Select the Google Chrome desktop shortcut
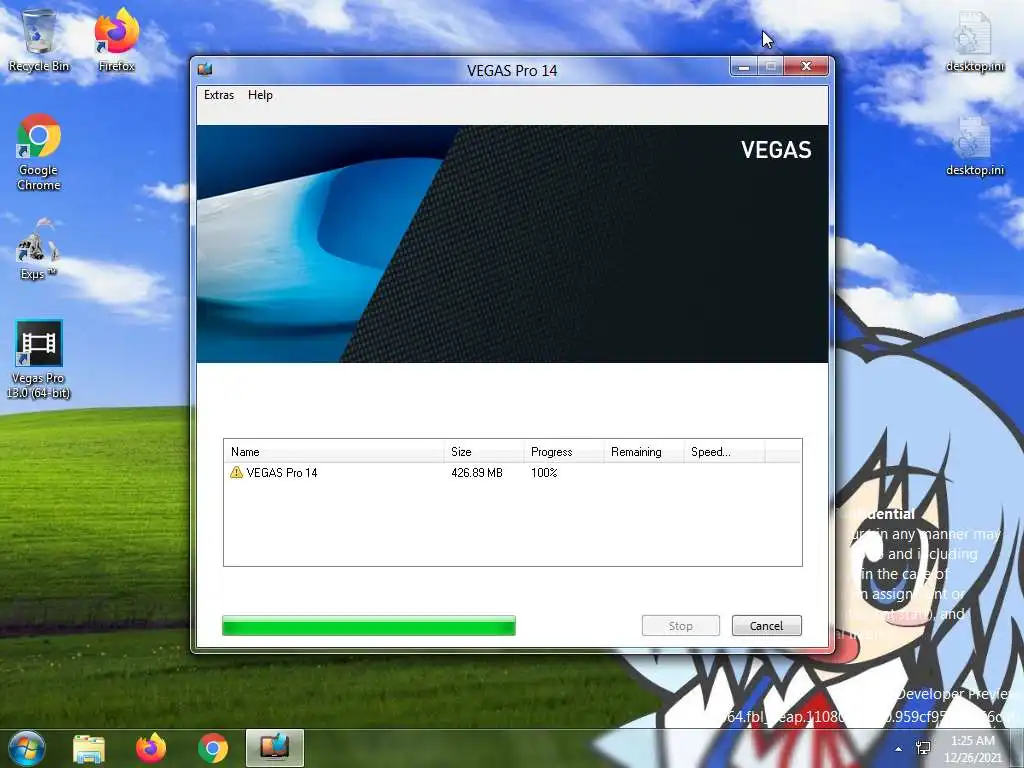The image size is (1024, 768). coord(39,152)
